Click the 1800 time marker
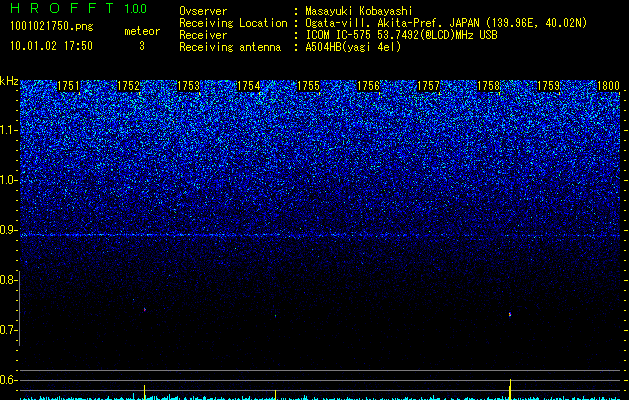The width and height of the screenshot is (629, 400). 609,86
